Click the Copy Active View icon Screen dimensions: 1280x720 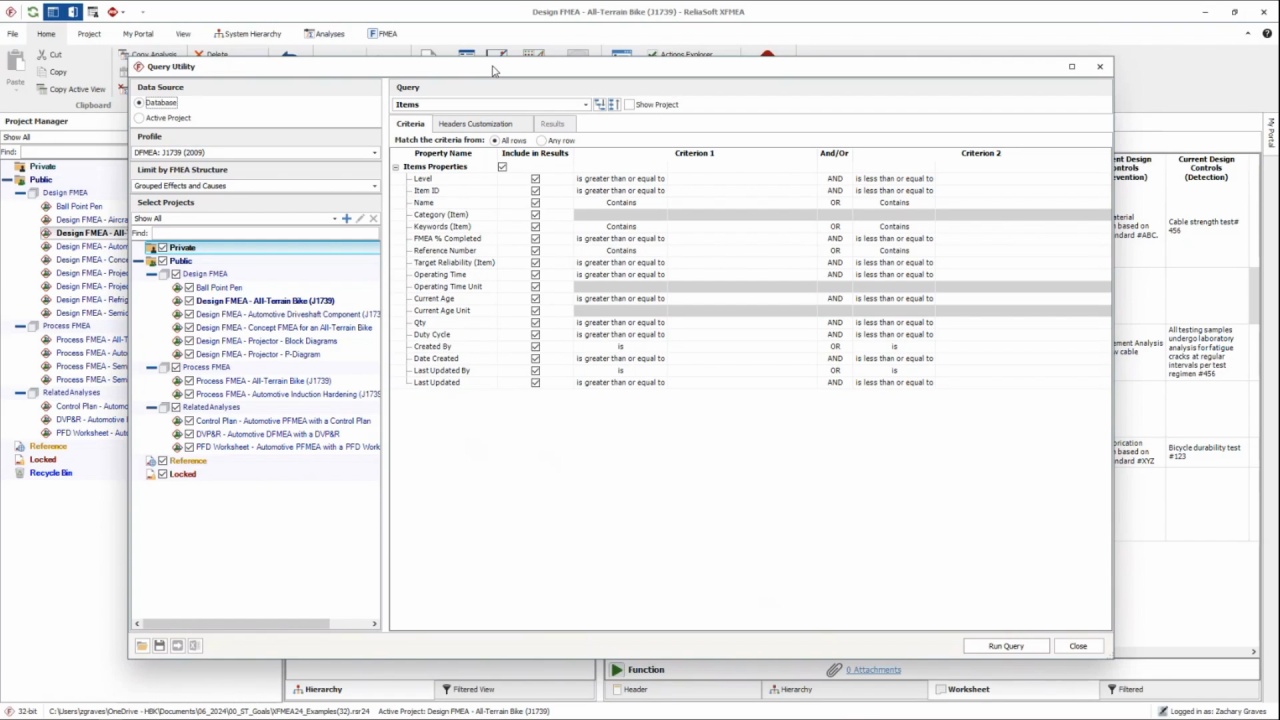point(41,89)
